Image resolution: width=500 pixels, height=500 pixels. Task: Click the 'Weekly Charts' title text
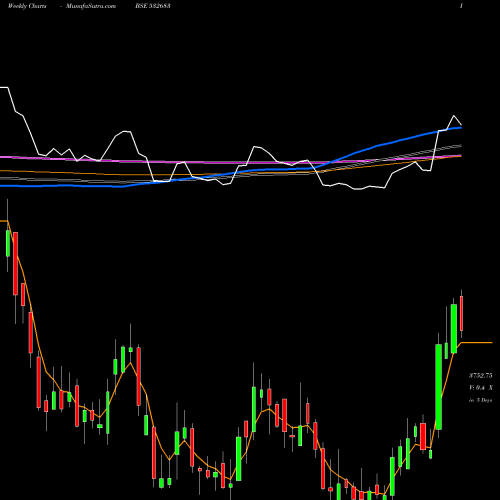point(27,6)
